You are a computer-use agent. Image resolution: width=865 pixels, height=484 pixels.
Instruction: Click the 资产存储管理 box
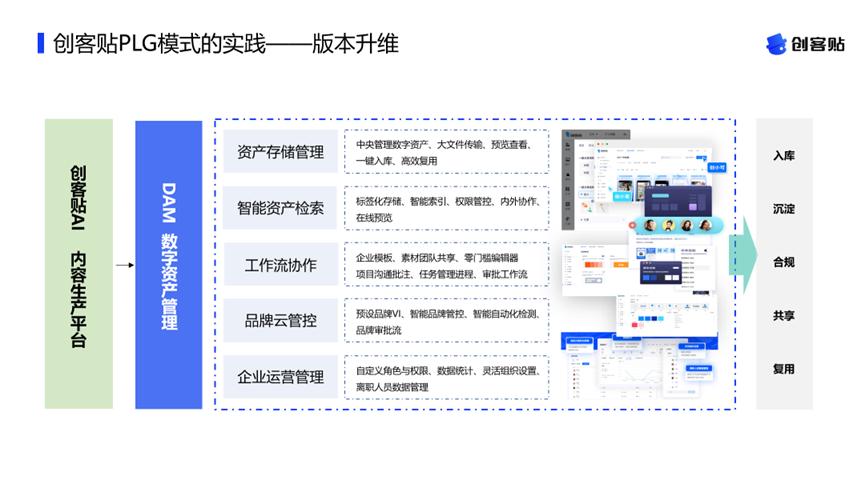(280, 152)
